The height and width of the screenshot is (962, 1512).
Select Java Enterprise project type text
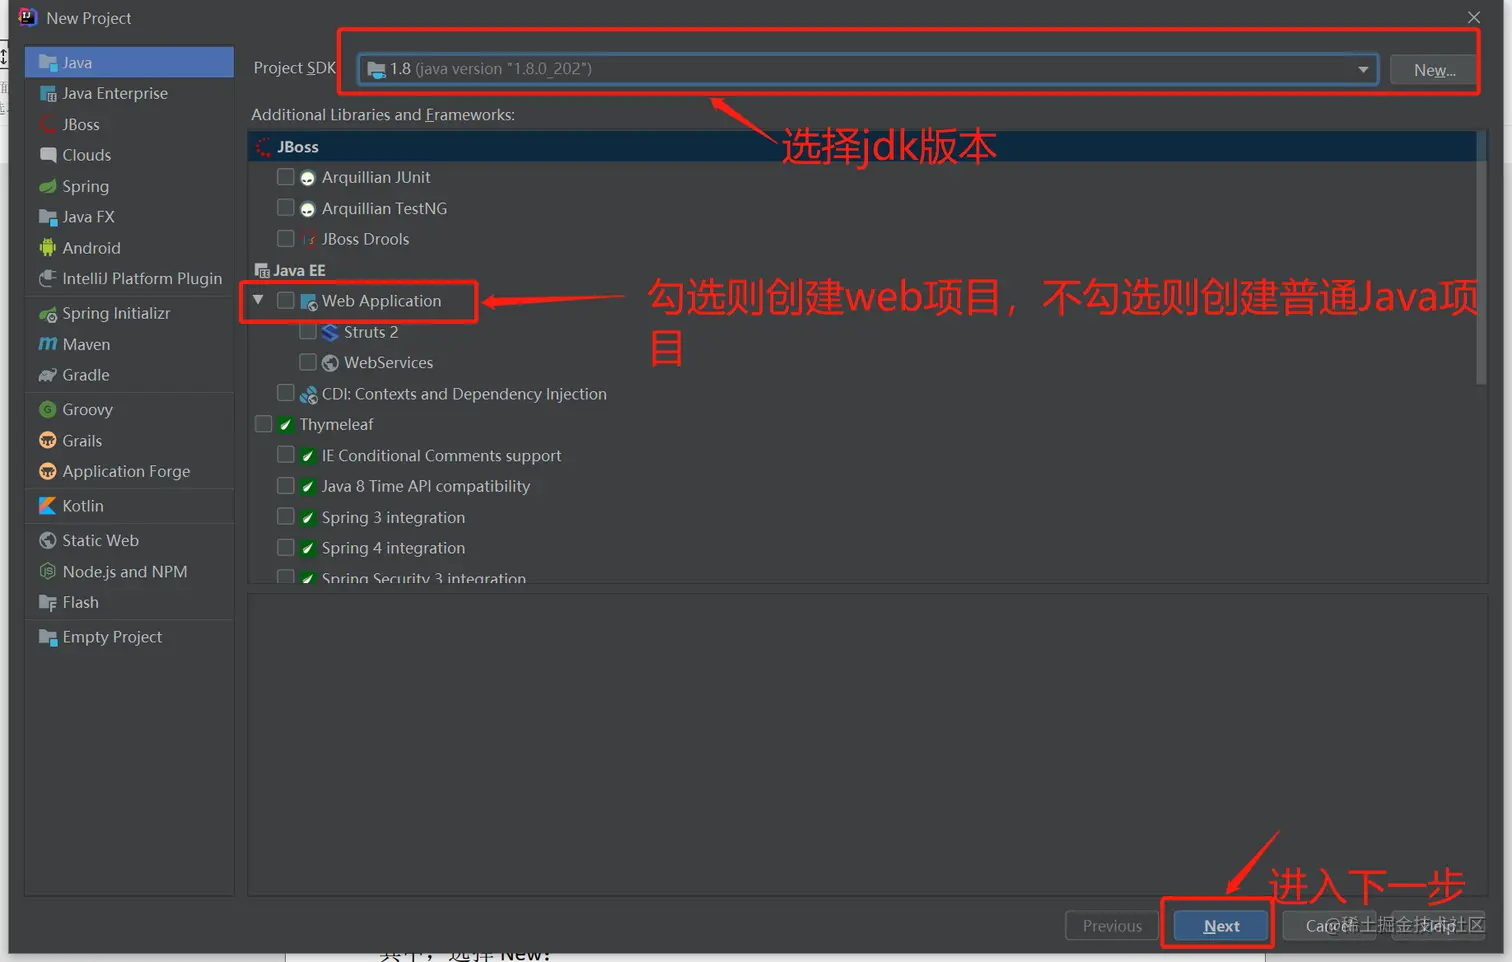coord(115,93)
